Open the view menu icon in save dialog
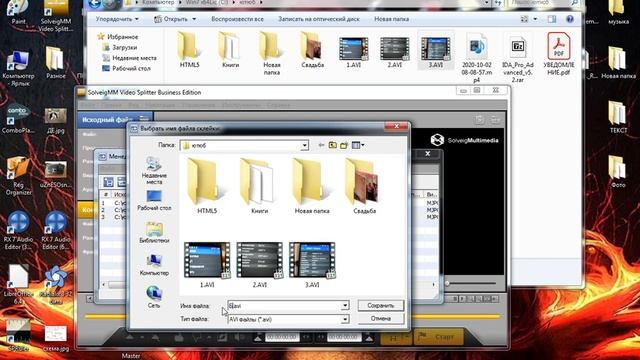This screenshot has width=640, height=360. coord(358,145)
